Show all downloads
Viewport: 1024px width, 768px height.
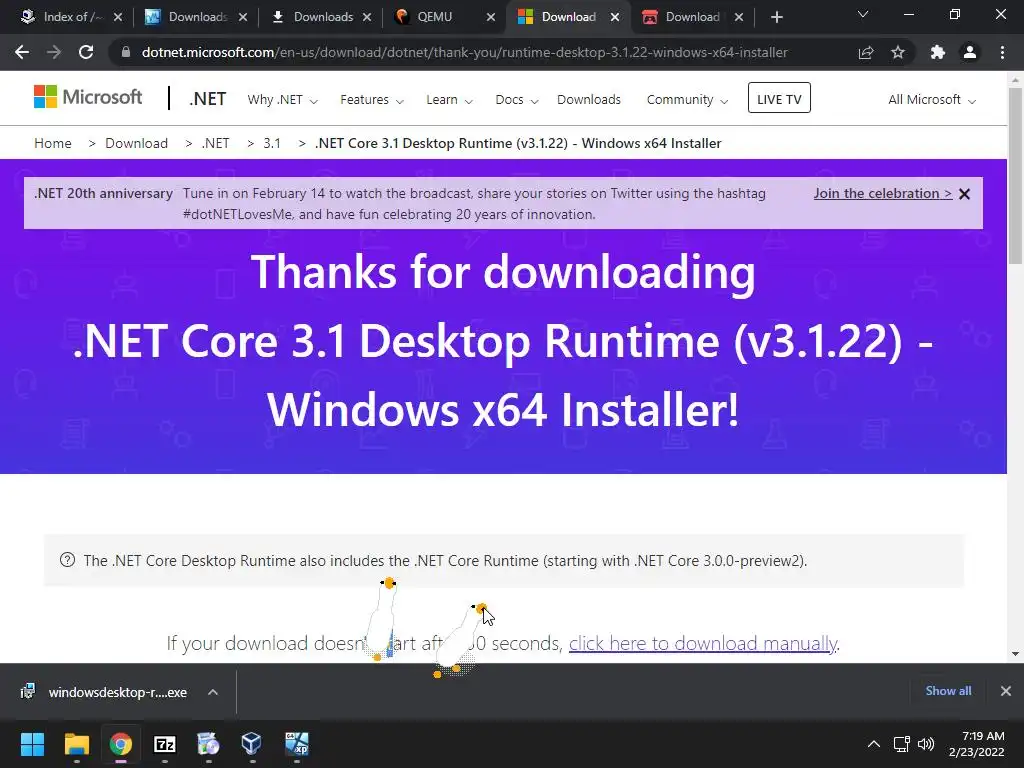pyautogui.click(x=948, y=691)
